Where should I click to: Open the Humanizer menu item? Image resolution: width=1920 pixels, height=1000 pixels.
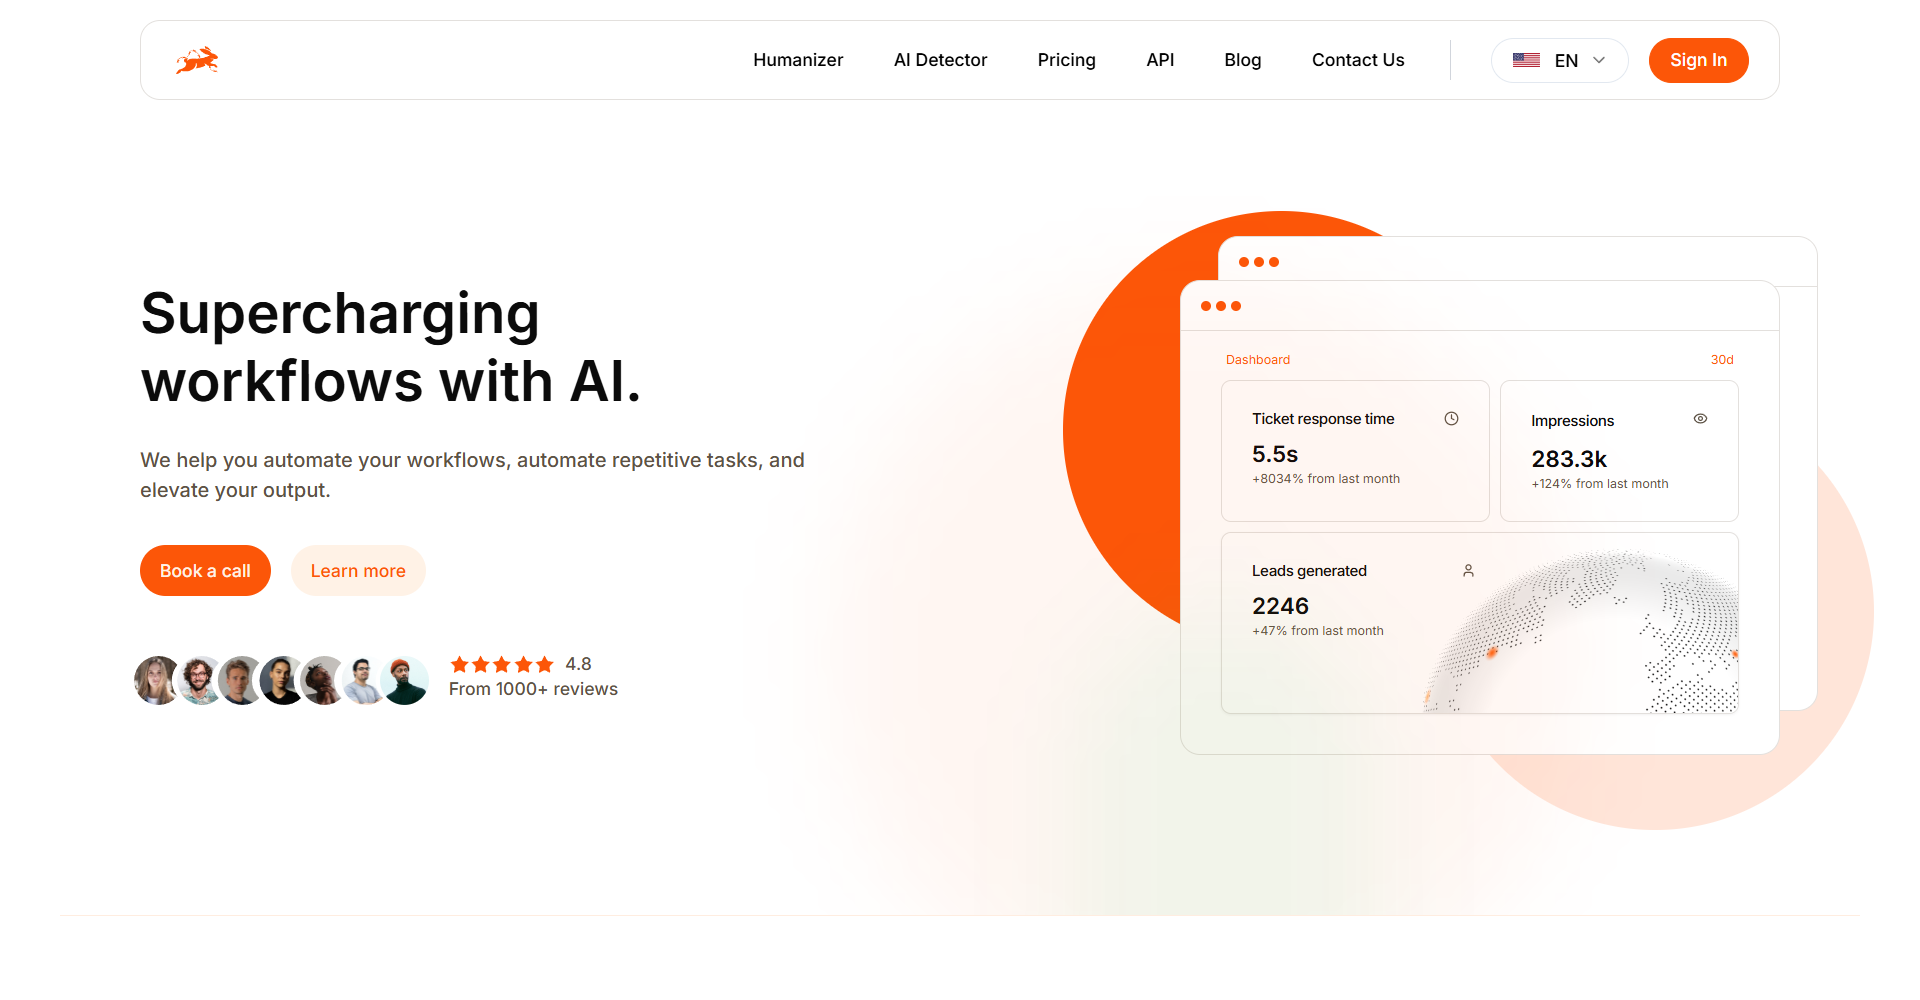(798, 60)
